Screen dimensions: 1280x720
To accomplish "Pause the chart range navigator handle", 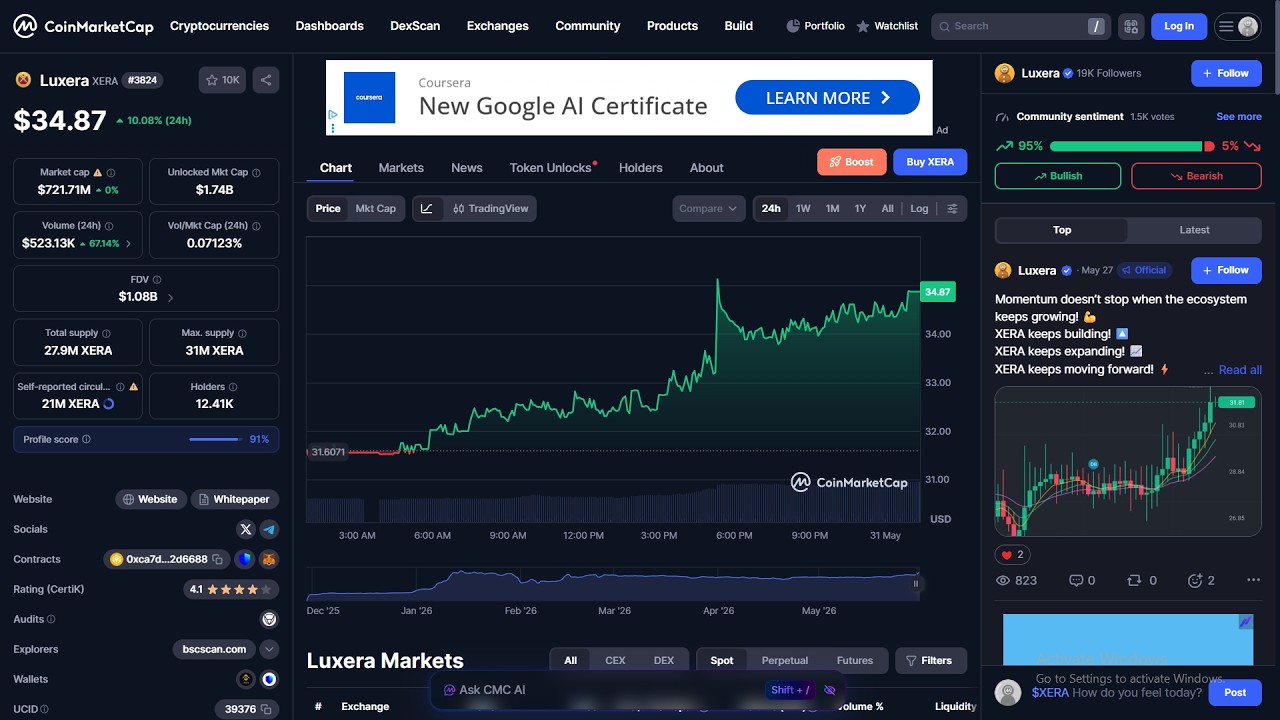I will [x=916, y=584].
